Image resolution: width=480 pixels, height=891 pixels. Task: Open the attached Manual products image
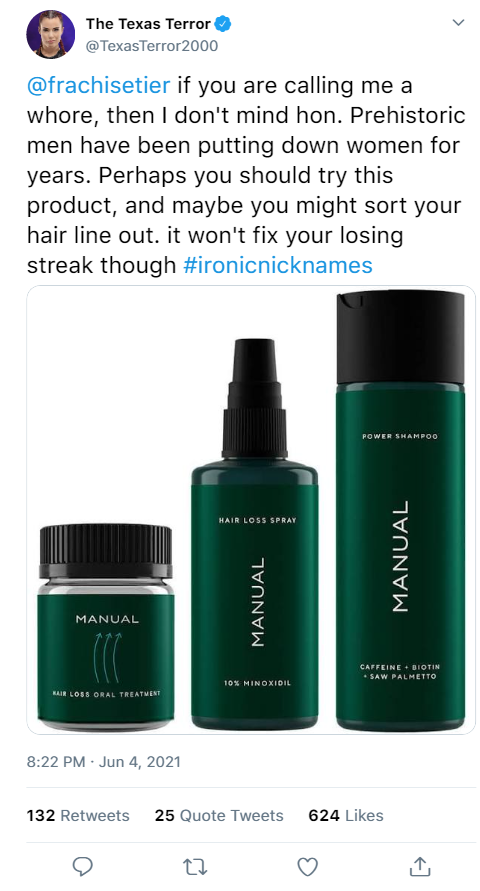click(x=251, y=510)
